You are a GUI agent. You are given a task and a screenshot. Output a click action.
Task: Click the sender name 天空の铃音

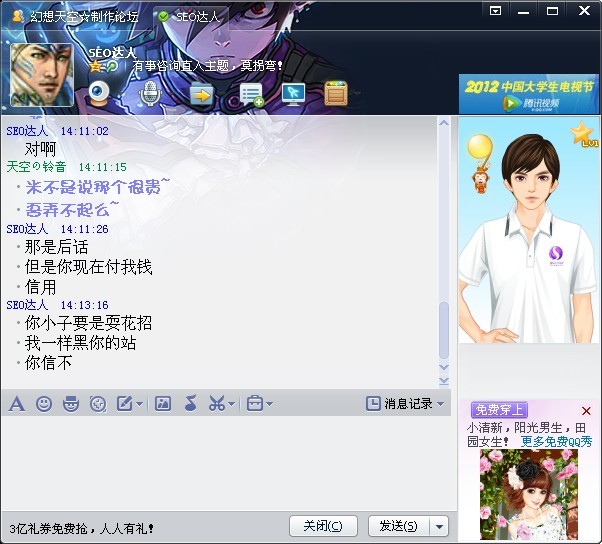[x=36, y=167]
